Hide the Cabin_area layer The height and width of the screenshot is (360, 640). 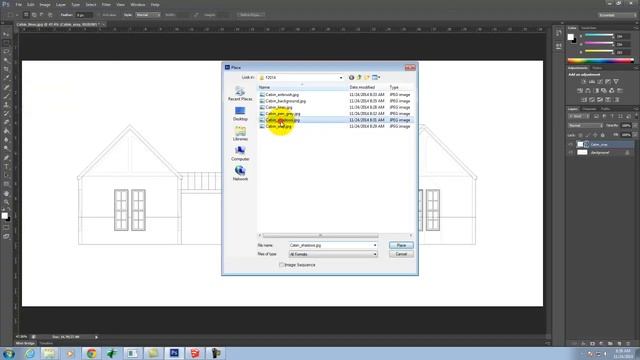[571, 144]
